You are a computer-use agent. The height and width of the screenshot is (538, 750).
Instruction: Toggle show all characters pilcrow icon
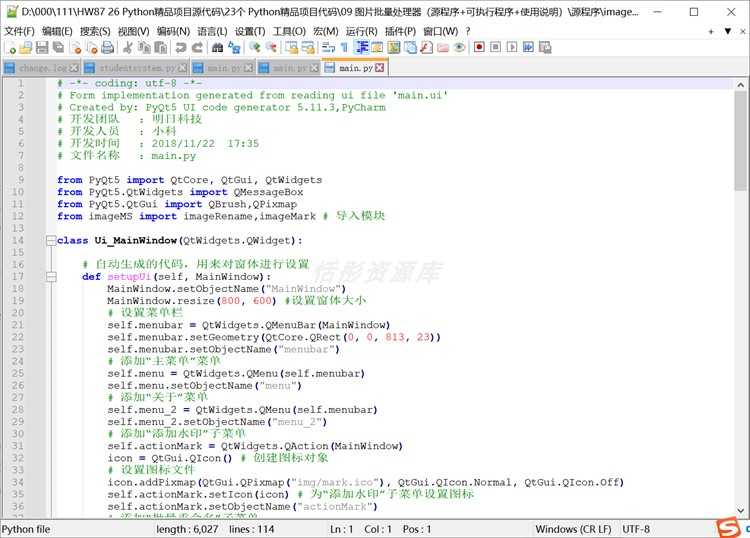point(344,47)
